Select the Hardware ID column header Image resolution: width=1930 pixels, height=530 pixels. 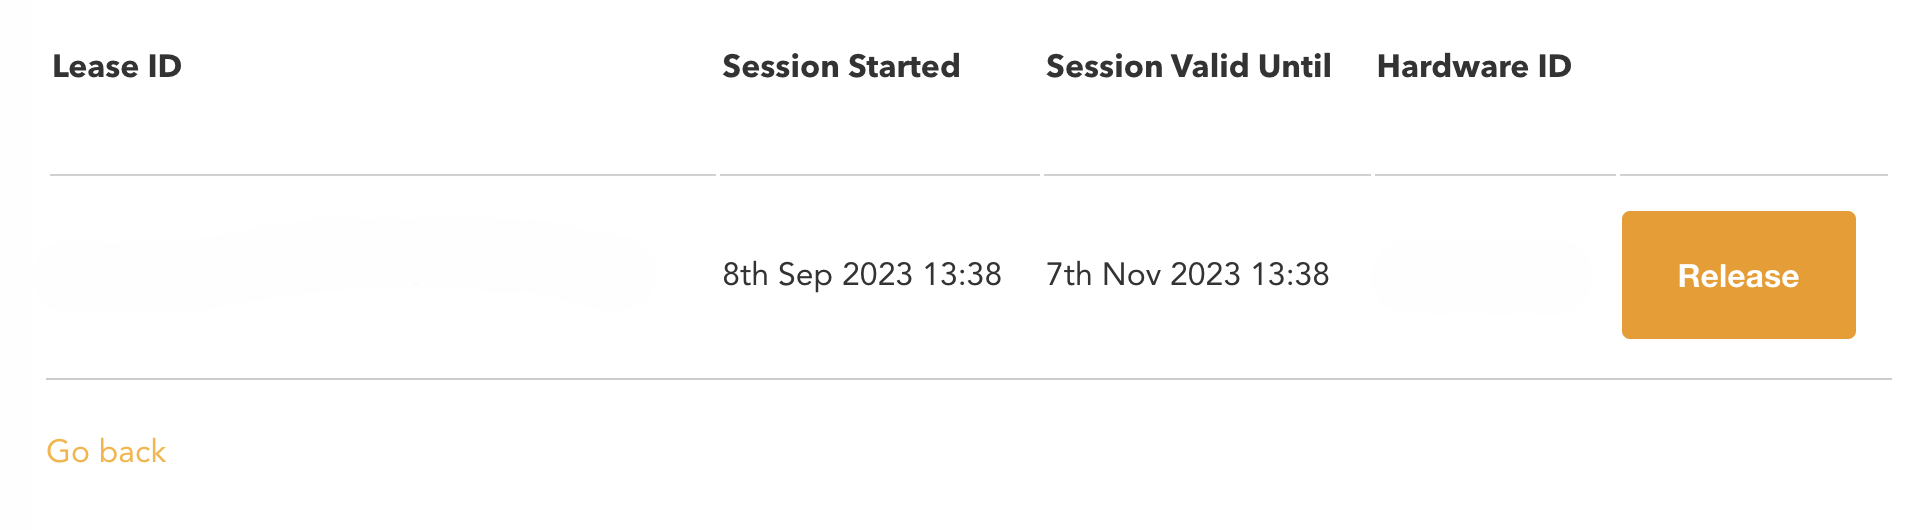click(1474, 66)
